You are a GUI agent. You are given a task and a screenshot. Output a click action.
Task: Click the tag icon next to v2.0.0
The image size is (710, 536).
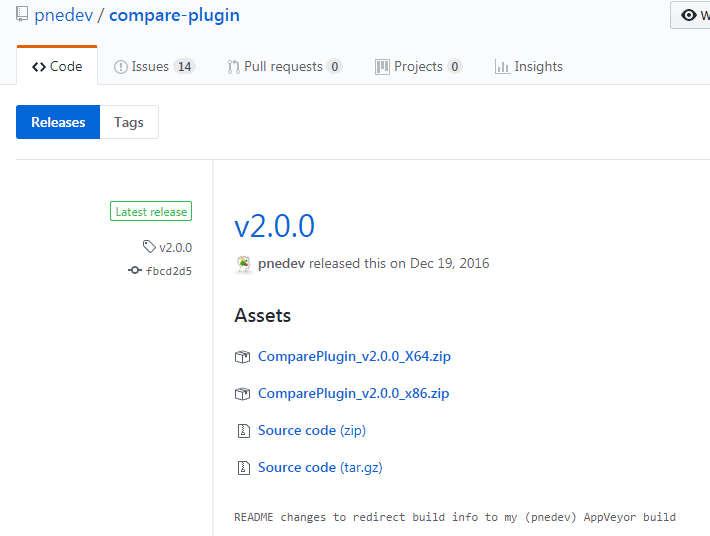pos(149,247)
